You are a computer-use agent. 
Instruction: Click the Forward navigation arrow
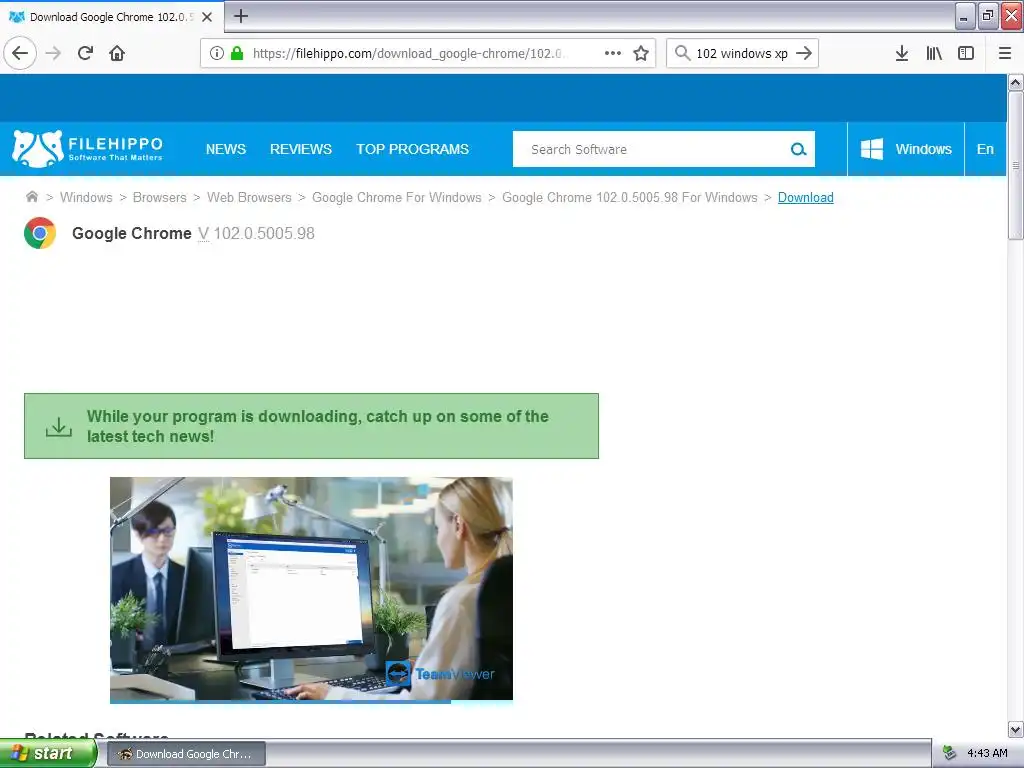(x=54, y=53)
